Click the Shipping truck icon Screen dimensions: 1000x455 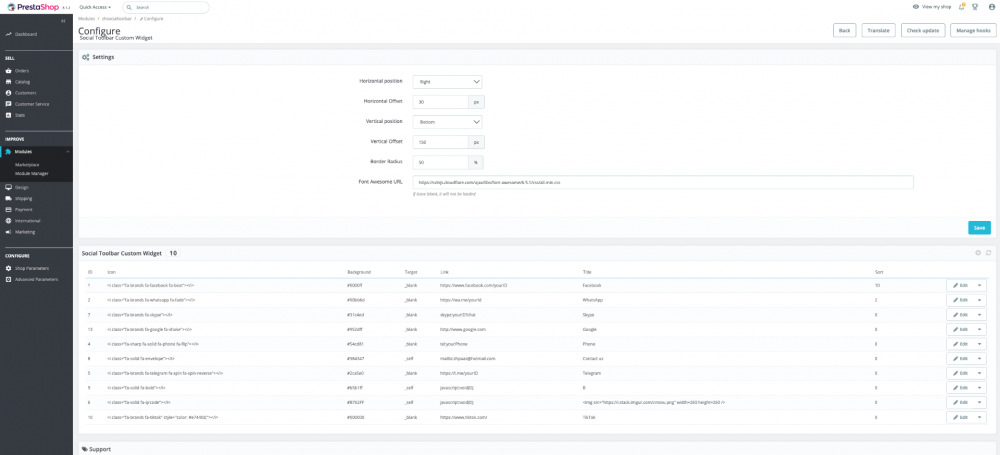click(9, 198)
